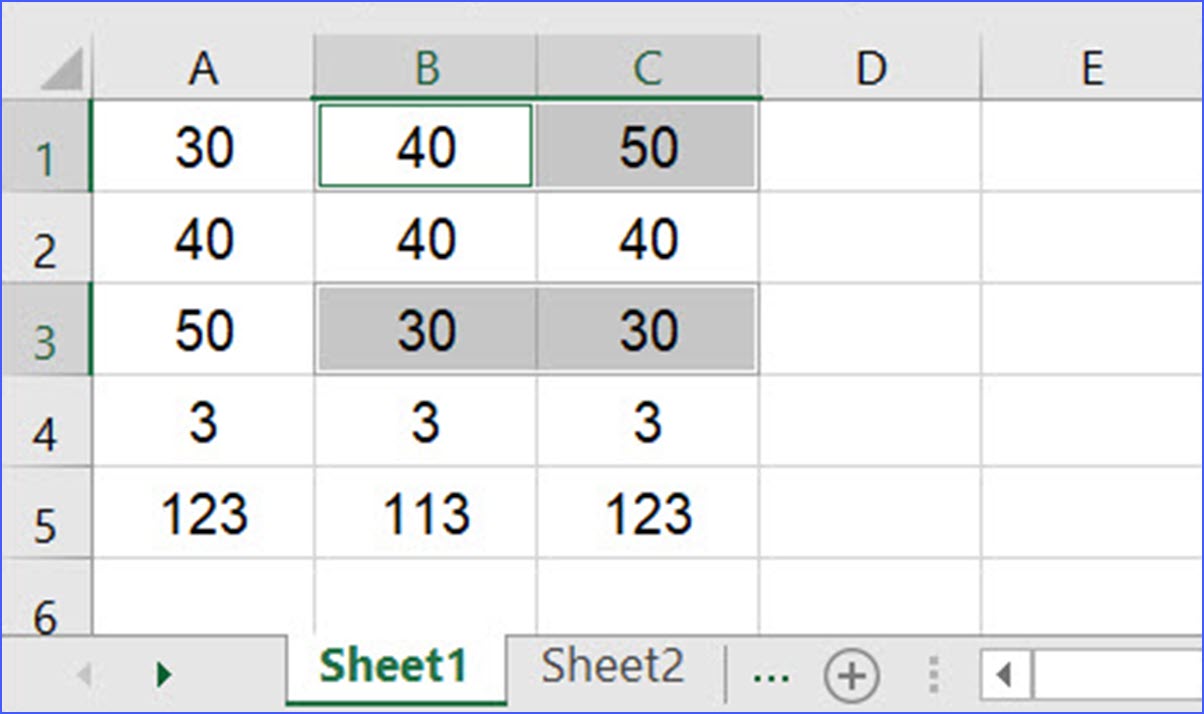This screenshot has height=714, width=1204.
Task: Select column header B
Action: [424, 68]
